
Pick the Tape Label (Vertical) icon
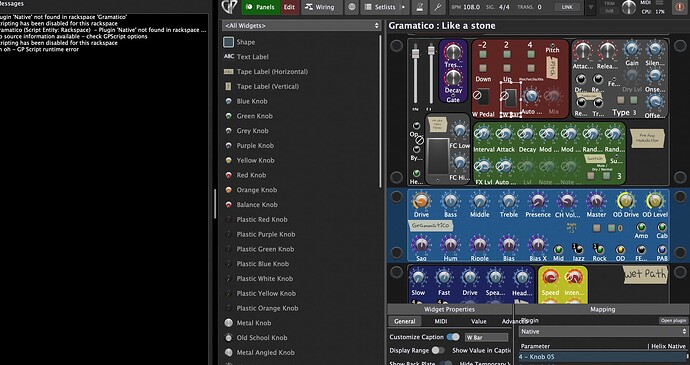pos(228,86)
